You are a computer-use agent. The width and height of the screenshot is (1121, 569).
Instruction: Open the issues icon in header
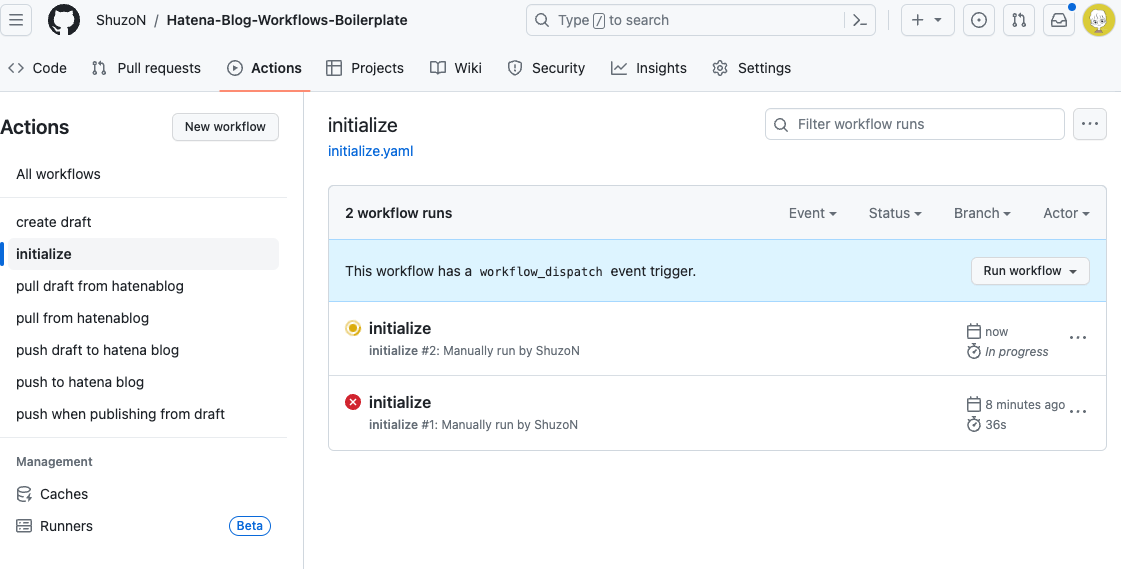pyautogui.click(x=979, y=20)
